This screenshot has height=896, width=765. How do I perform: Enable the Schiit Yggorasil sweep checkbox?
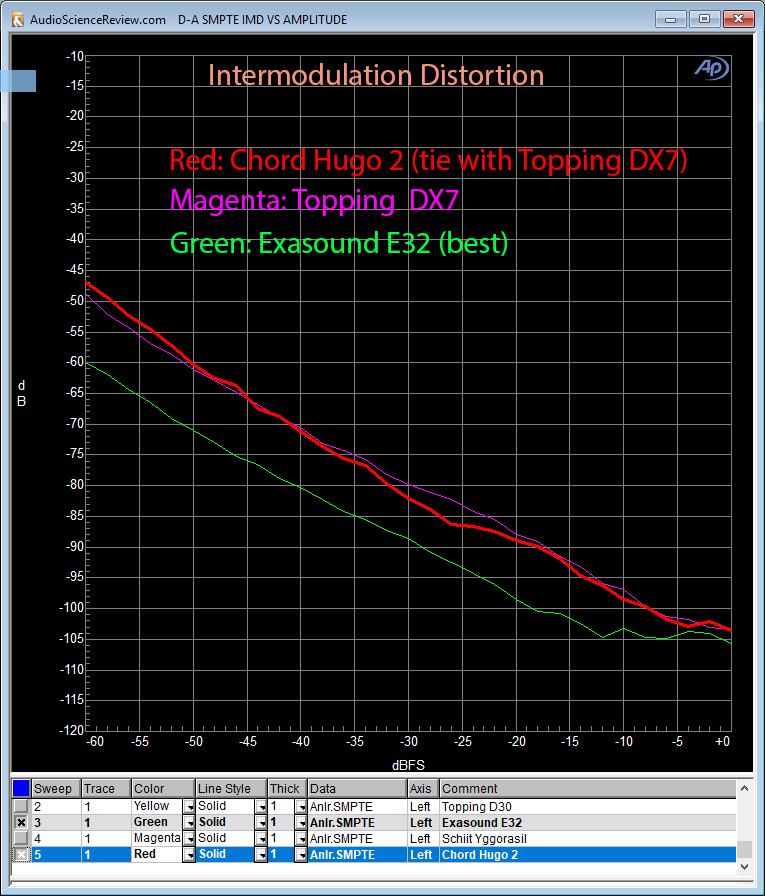pyautogui.click(x=21, y=838)
